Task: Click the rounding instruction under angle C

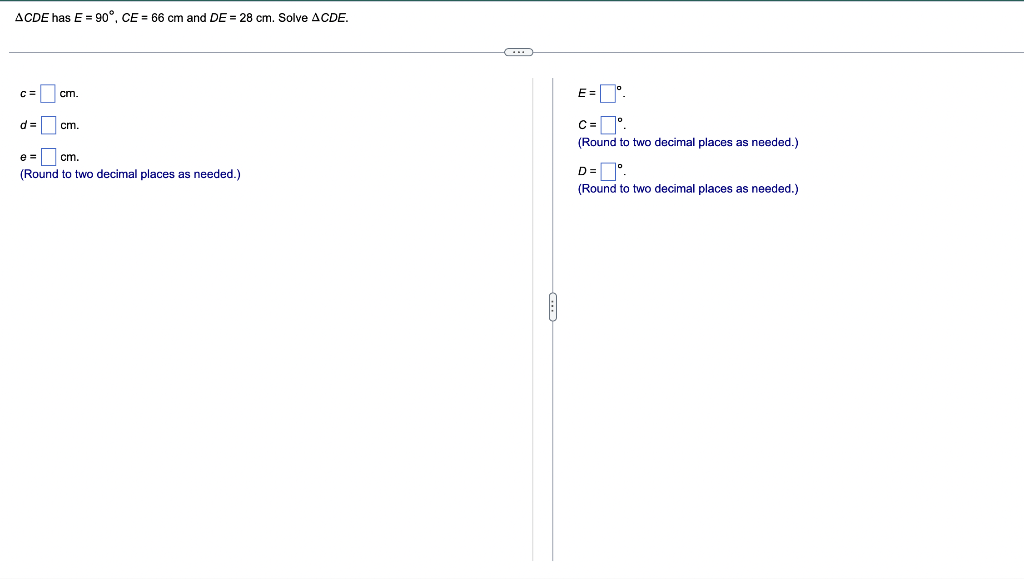Action: pos(688,142)
